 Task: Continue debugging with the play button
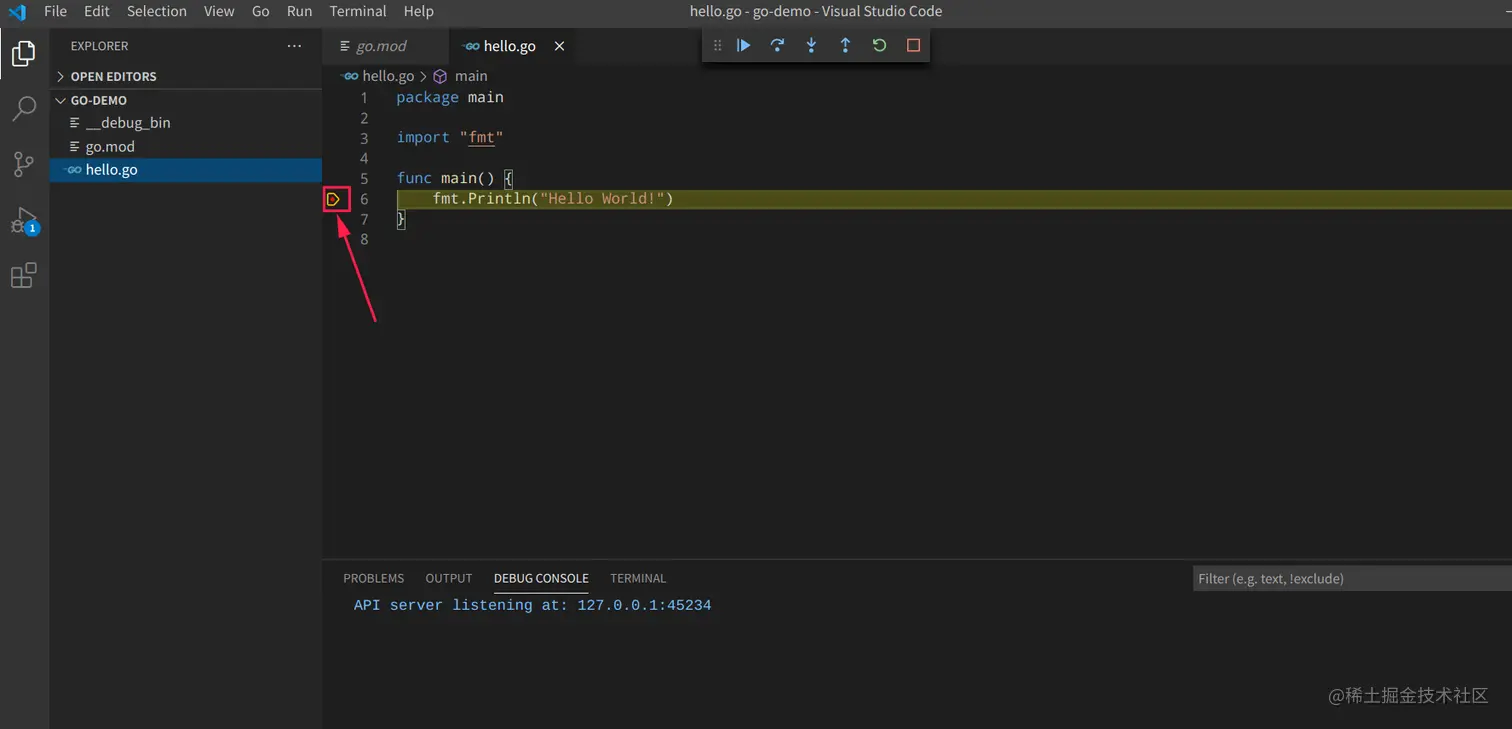(744, 45)
